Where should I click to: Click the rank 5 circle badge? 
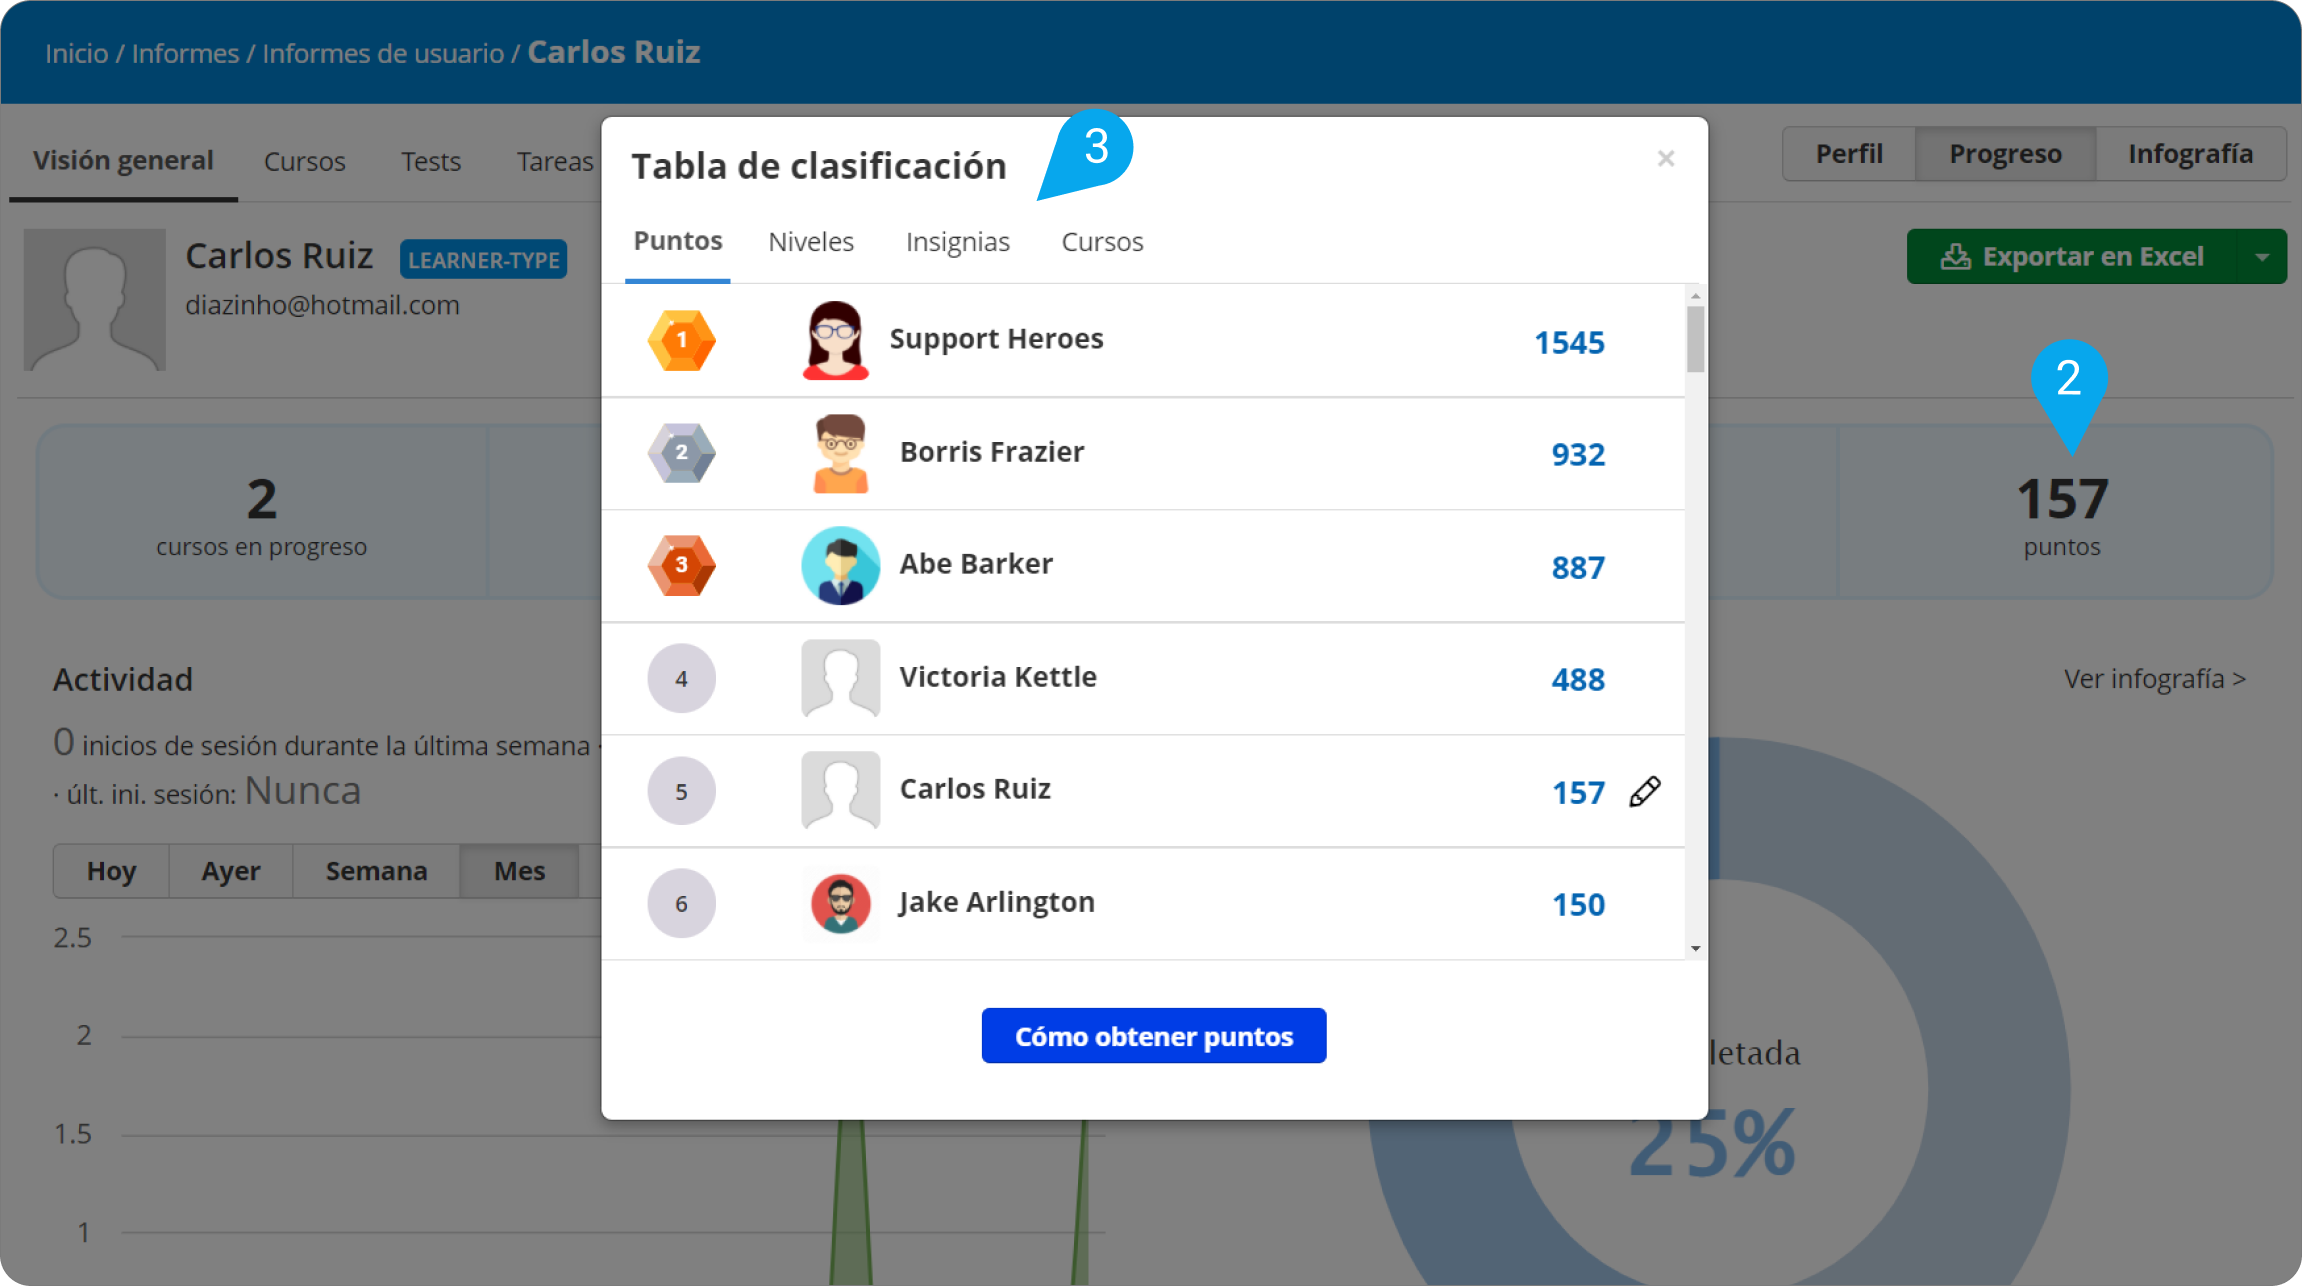pos(682,791)
